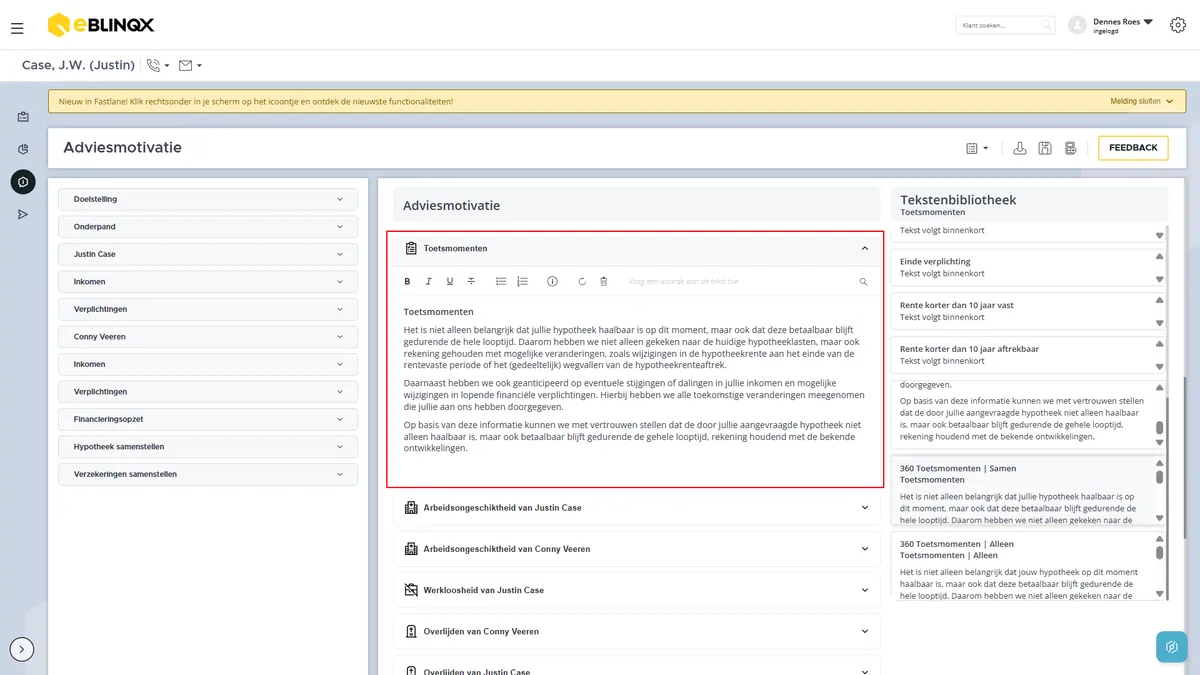Click the FEEDBACK button
The height and width of the screenshot is (675, 1200).
point(1133,148)
